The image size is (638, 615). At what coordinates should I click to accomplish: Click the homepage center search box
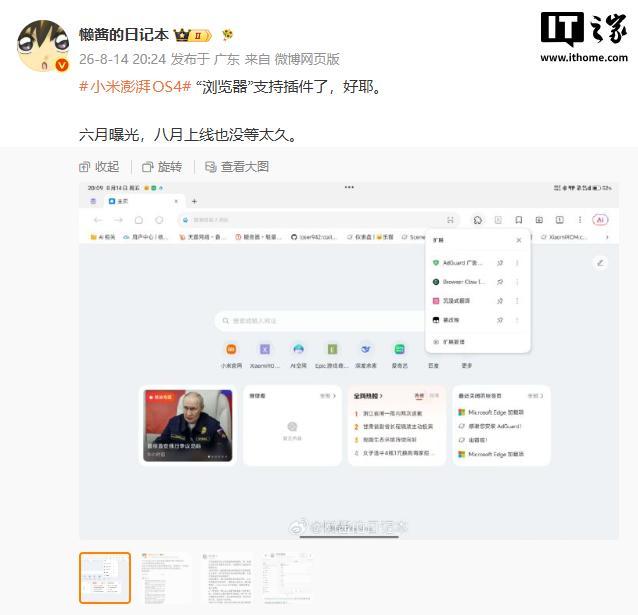click(319, 321)
